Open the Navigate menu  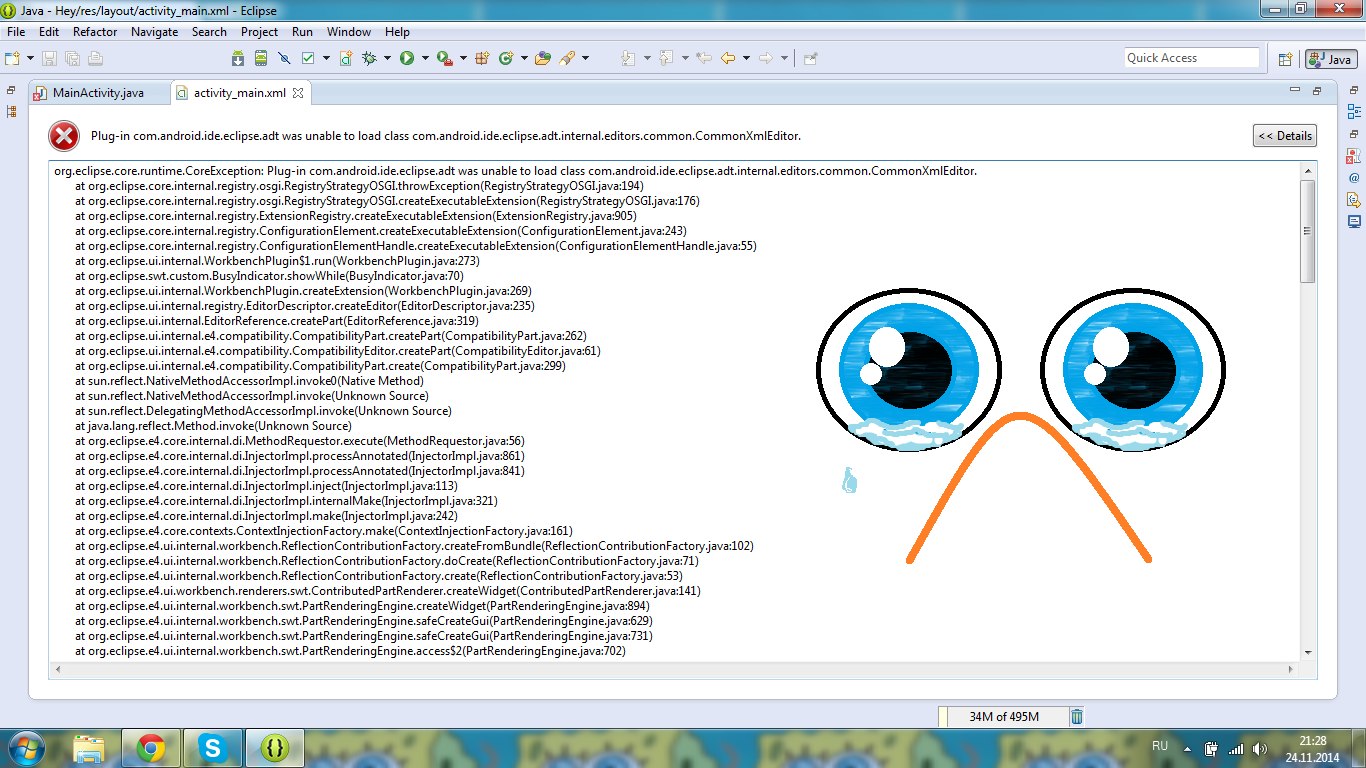pyautogui.click(x=154, y=32)
